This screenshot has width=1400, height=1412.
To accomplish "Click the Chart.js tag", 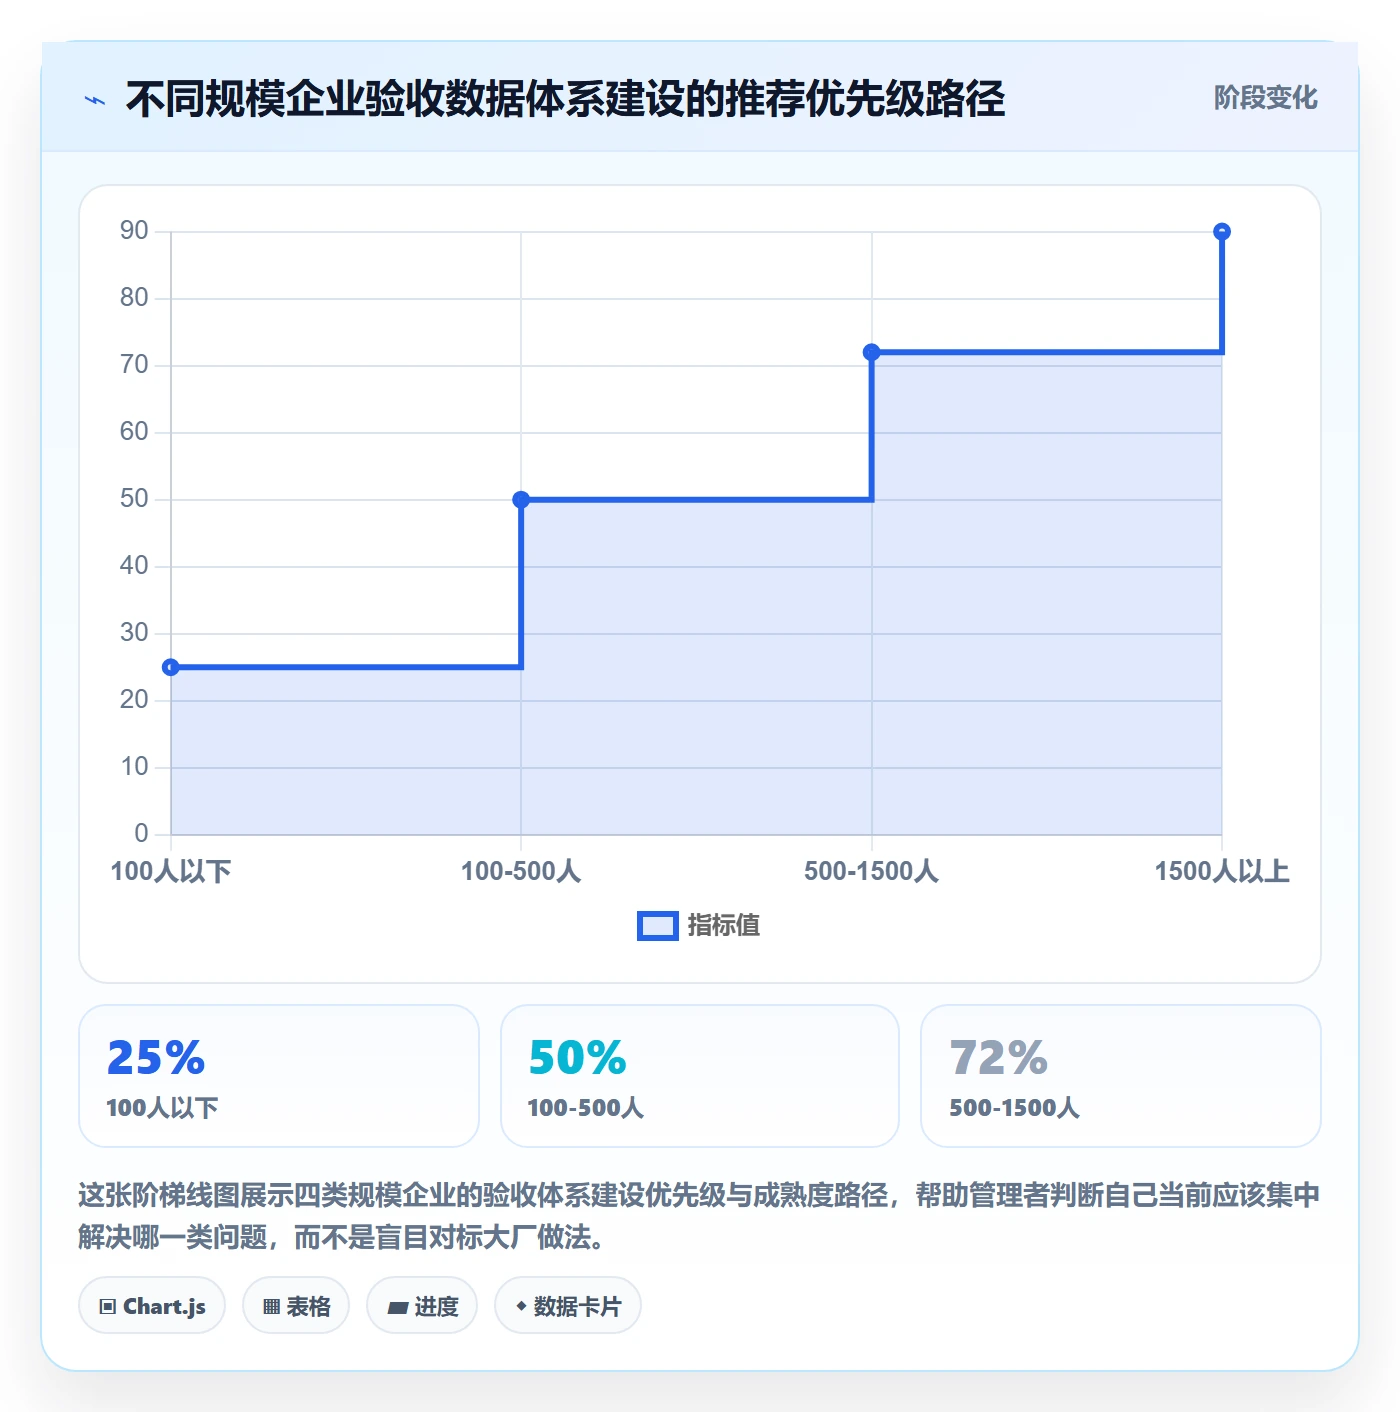I will 152,1305.
